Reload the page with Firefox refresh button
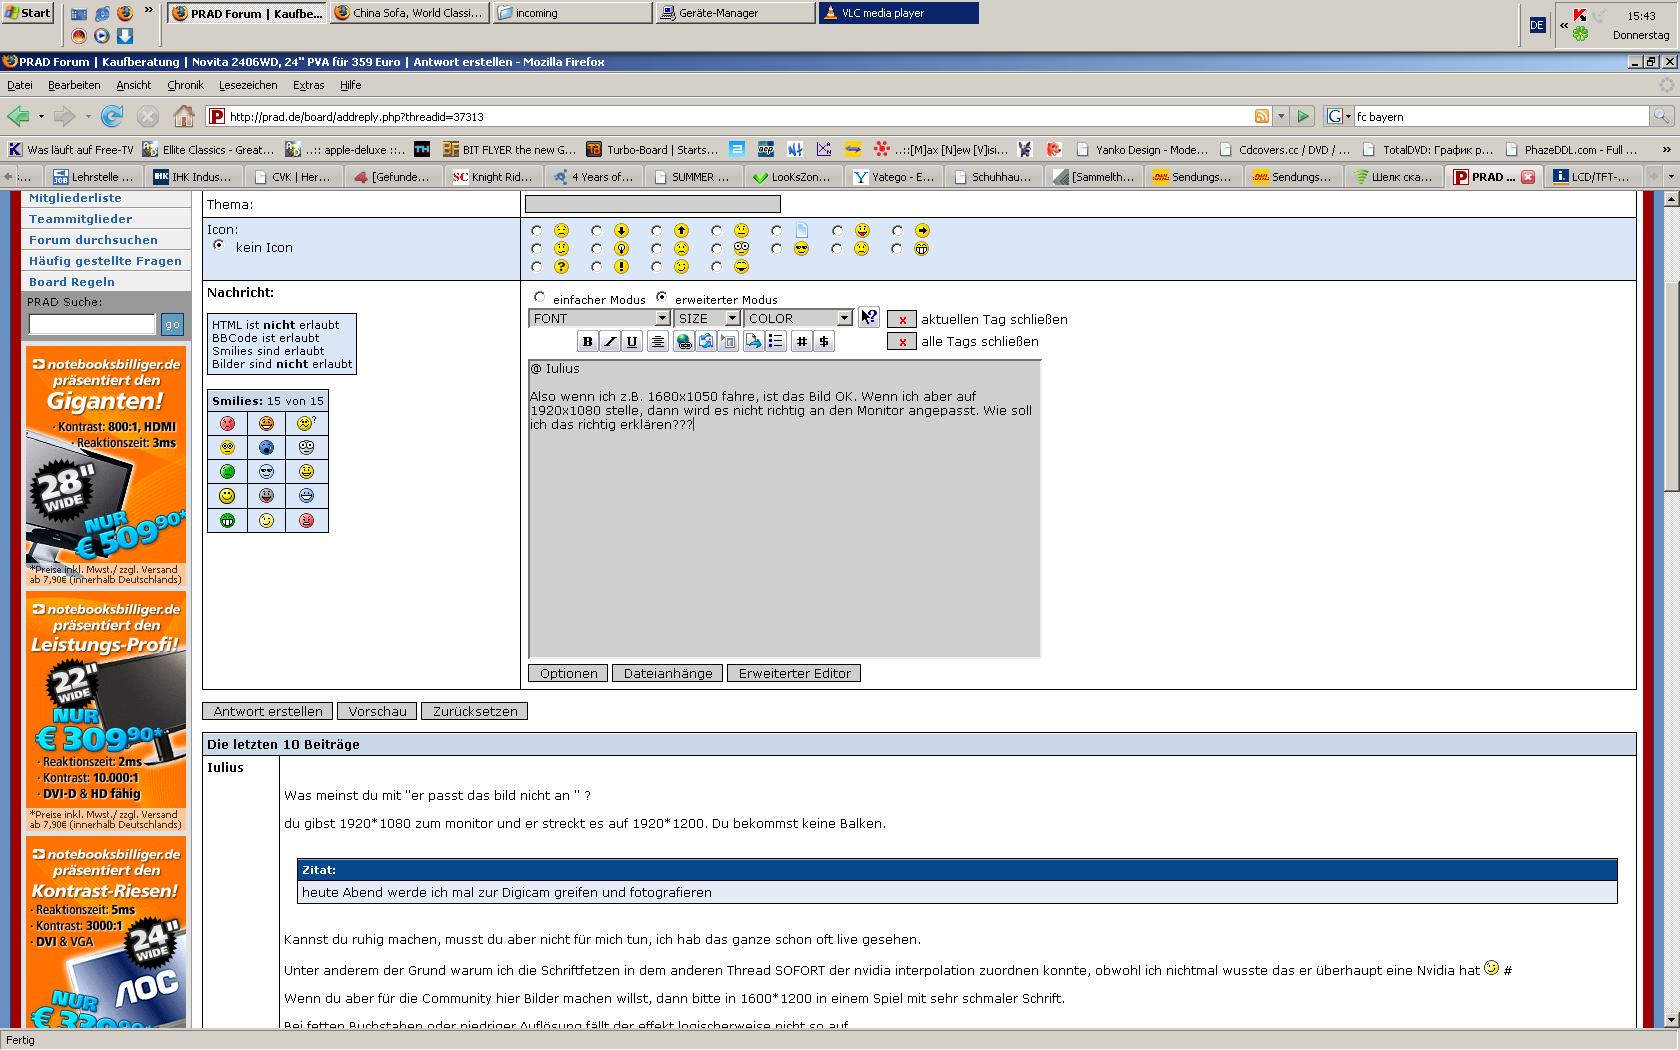 tap(112, 117)
